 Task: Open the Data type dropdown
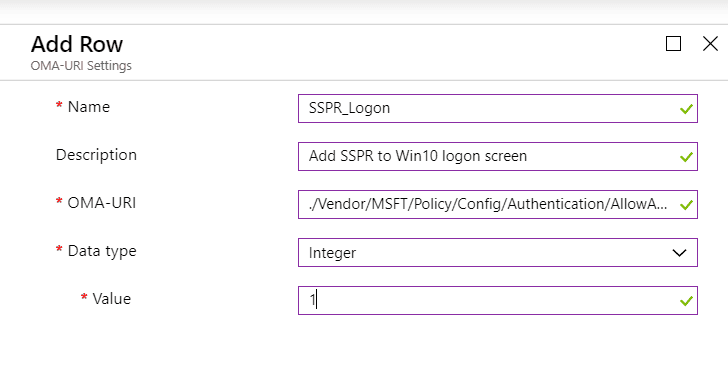tap(498, 253)
